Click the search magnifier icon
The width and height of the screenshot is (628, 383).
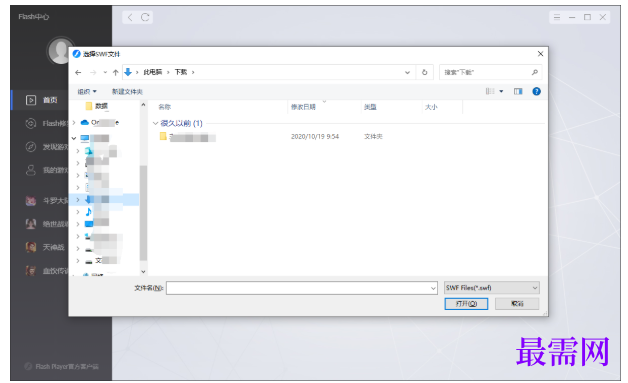tap(535, 73)
